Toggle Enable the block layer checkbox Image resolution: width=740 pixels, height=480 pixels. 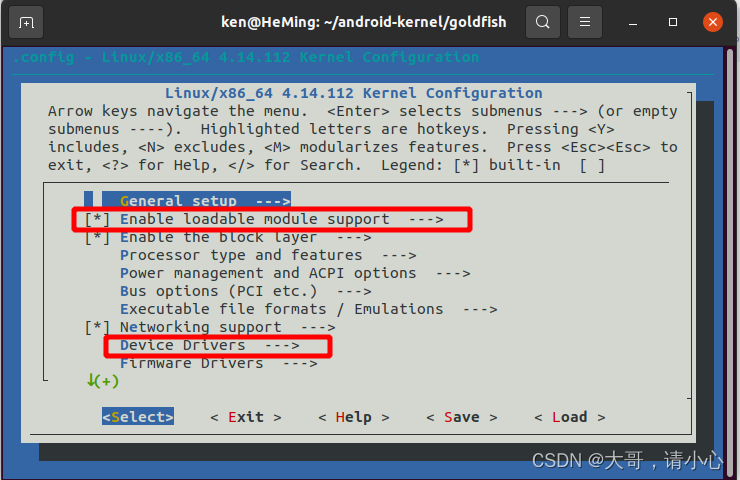pos(97,237)
